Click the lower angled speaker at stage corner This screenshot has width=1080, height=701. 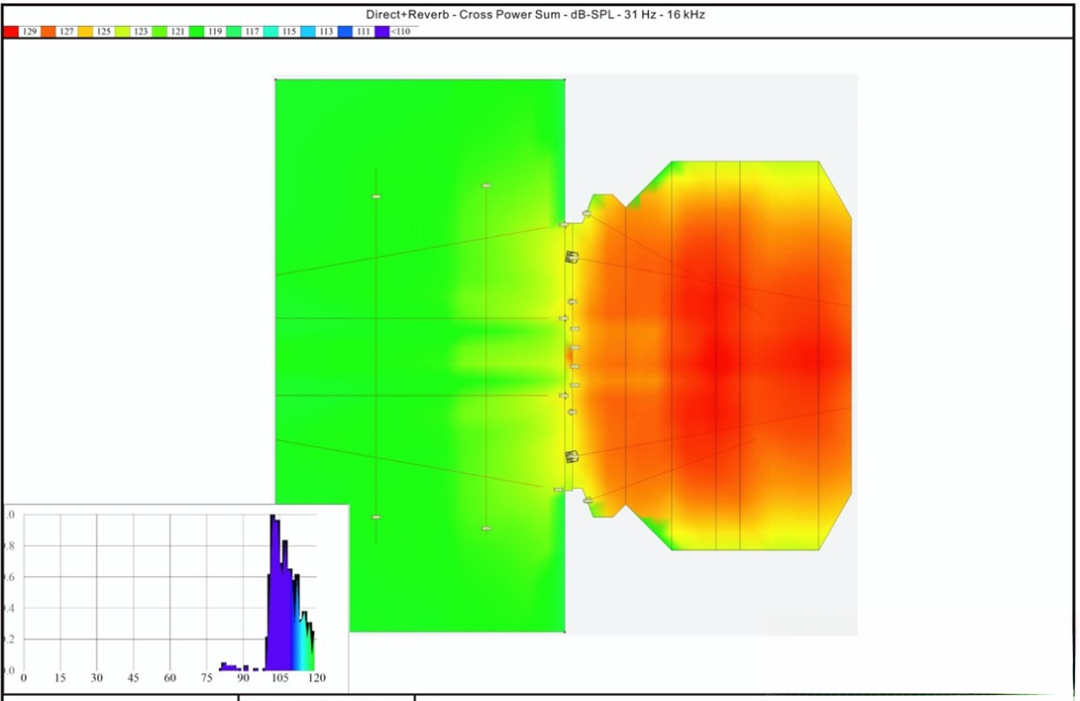(587, 500)
